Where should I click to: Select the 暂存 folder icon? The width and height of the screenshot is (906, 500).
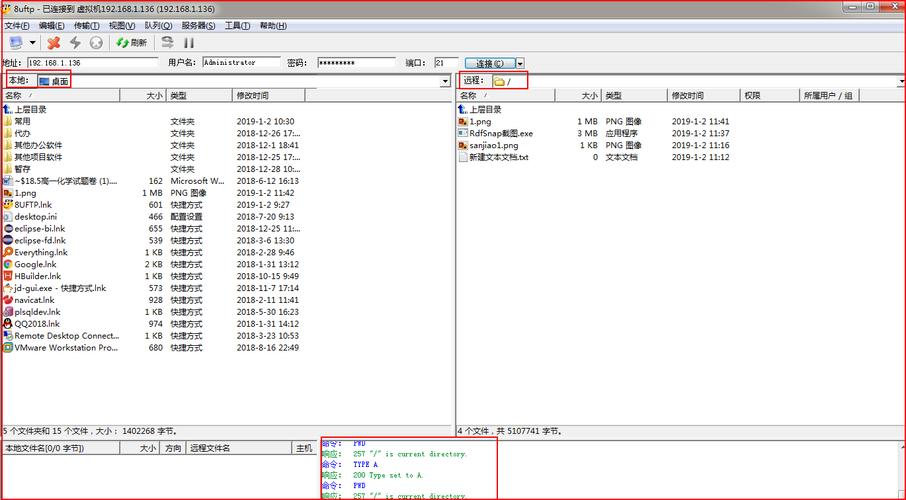tap(8, 169)
